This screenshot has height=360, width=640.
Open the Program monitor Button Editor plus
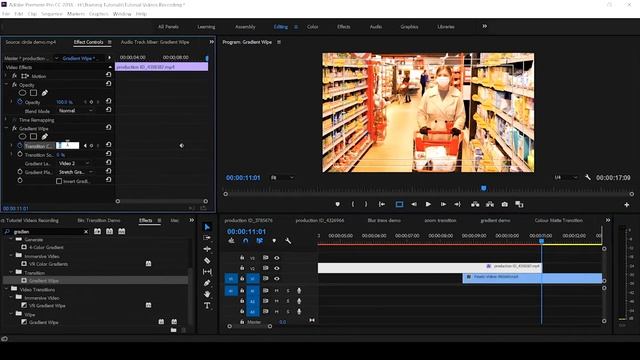[x=627, y=204]
